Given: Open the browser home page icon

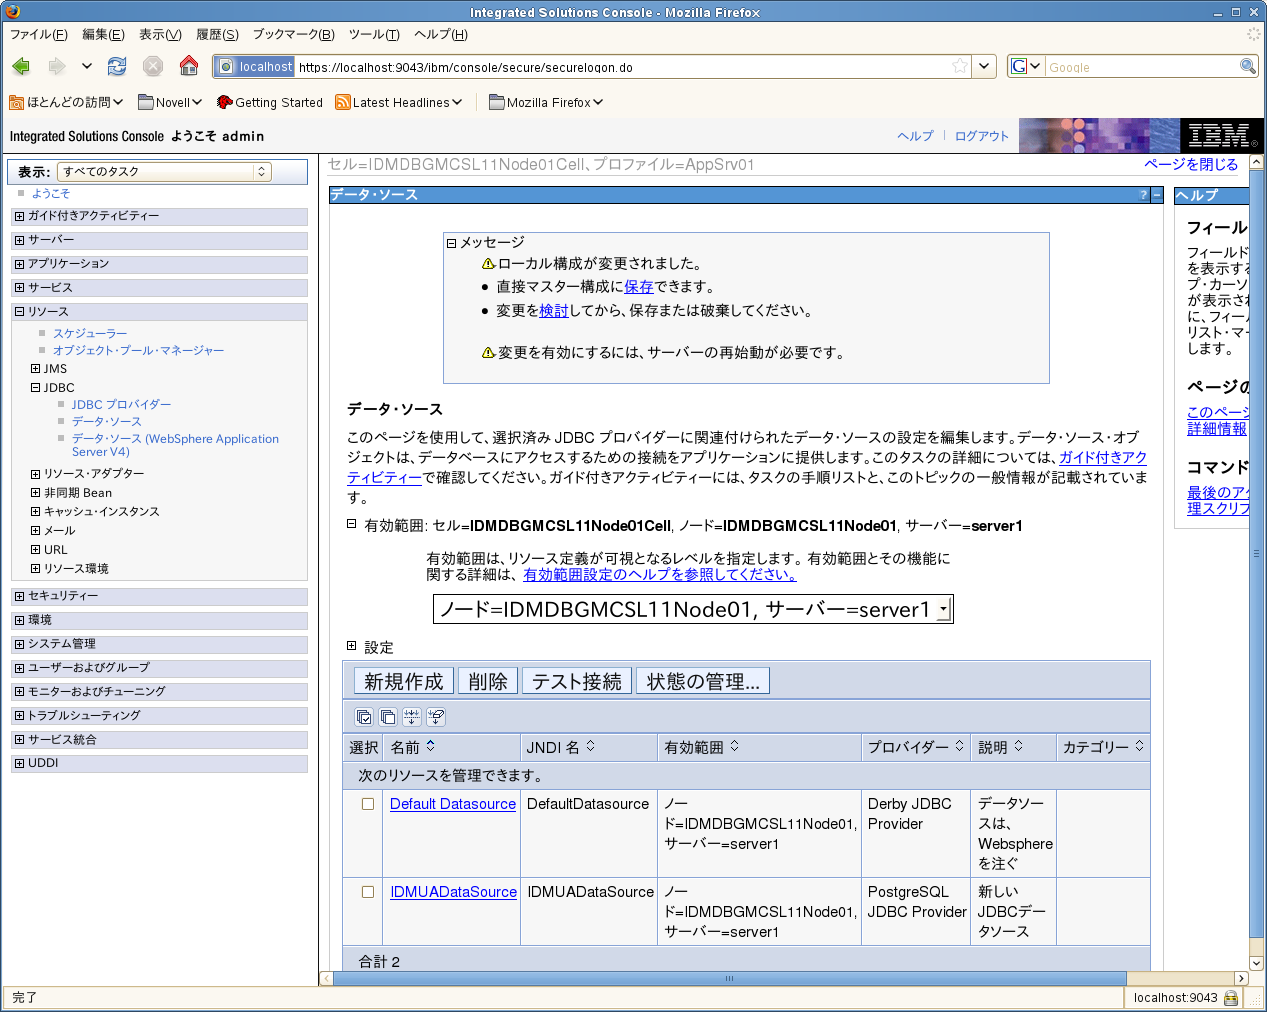Looking at the screenshot, I should (x=189, y=66).
